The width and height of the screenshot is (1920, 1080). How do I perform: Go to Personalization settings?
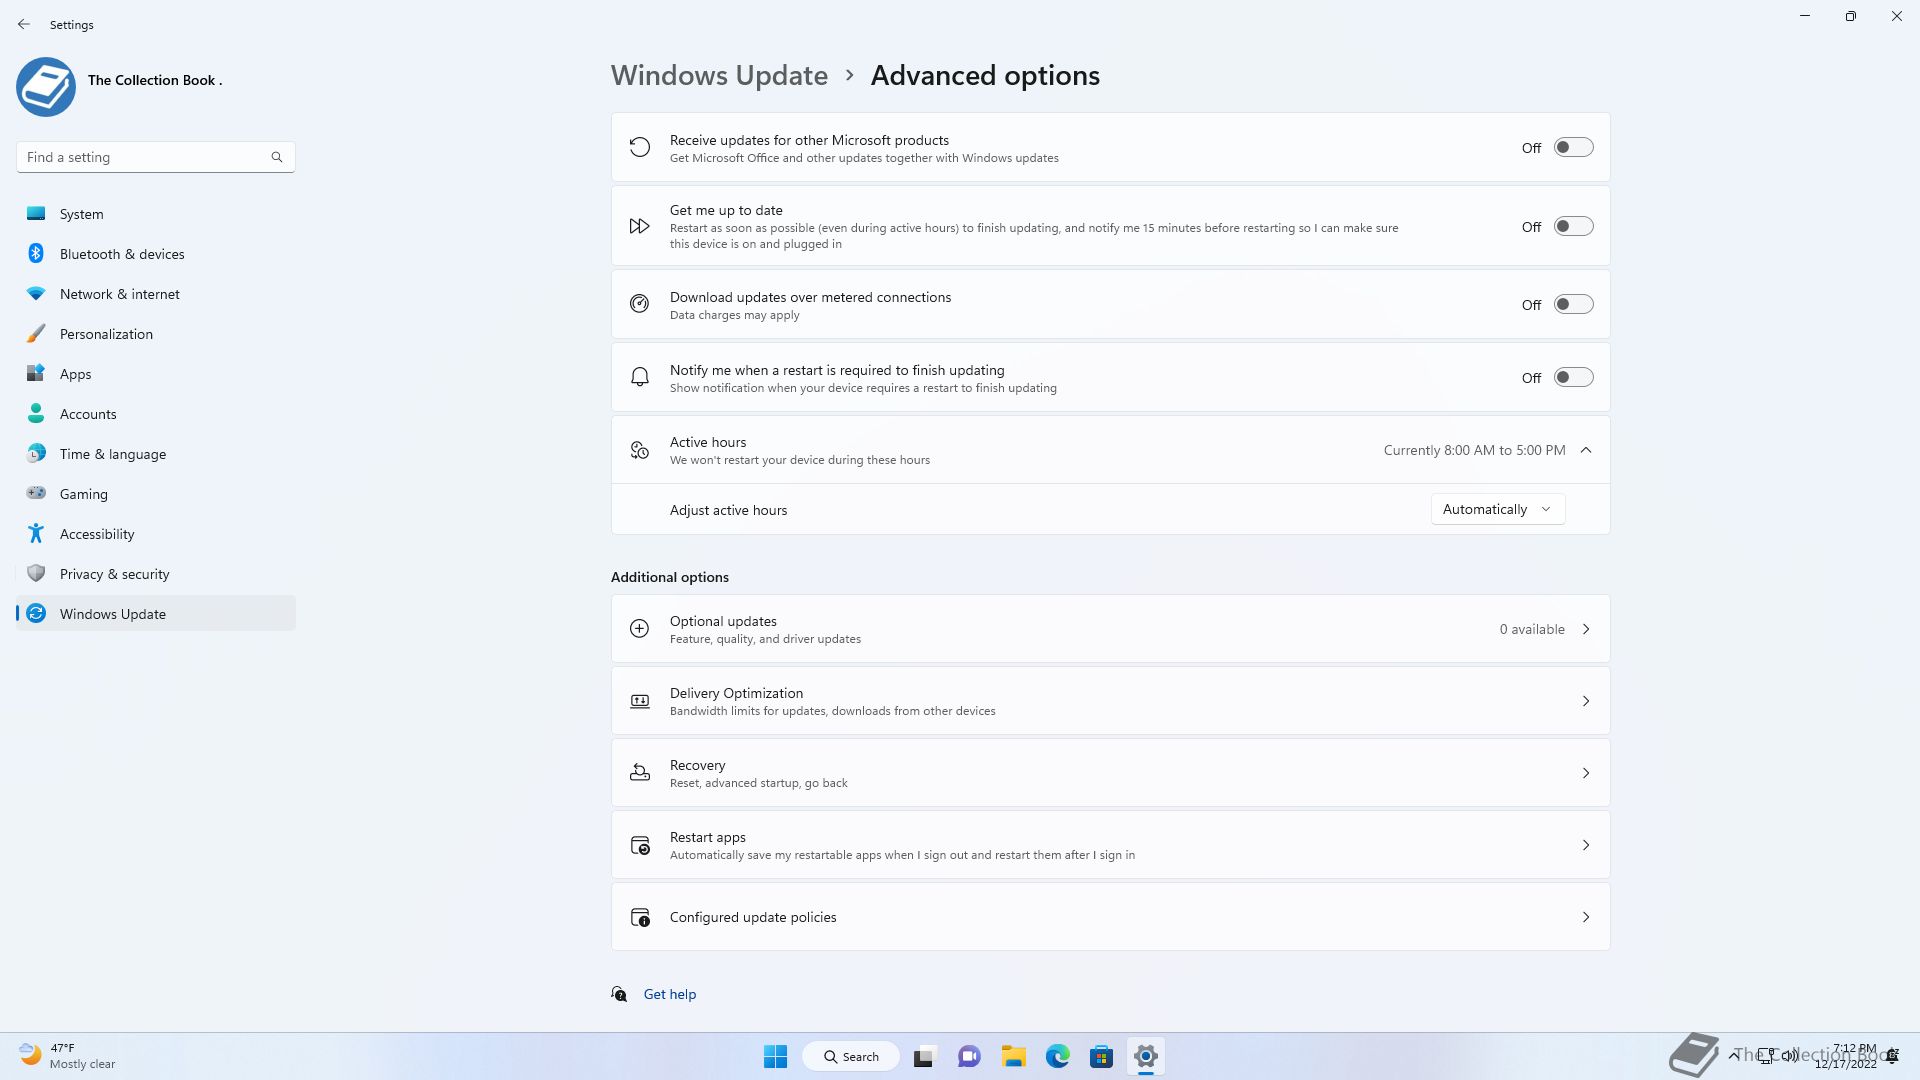tap(156, 333)
